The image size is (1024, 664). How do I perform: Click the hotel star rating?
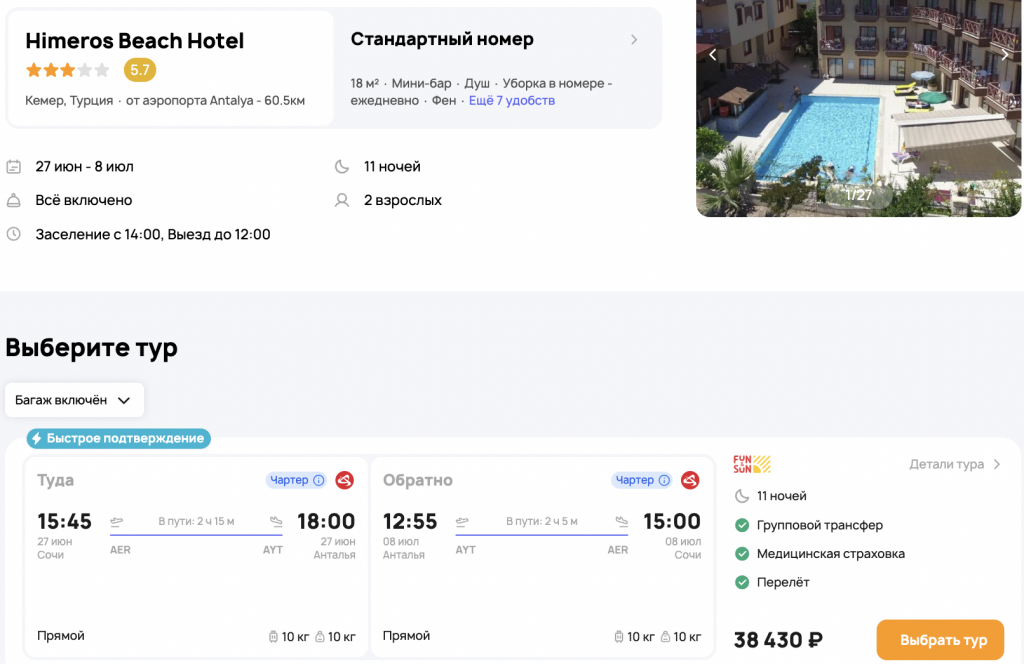[67, 71]
